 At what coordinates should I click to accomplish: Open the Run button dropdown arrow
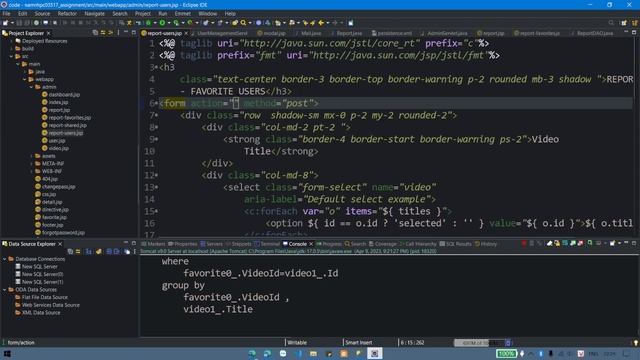click(168, 23)
